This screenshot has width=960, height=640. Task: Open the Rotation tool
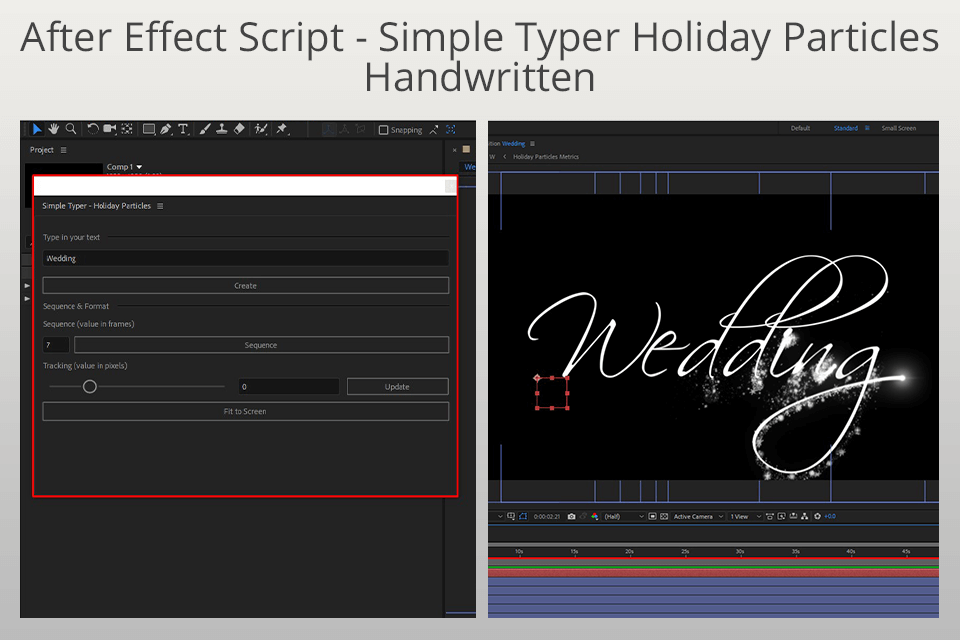[x=93, y=129]
